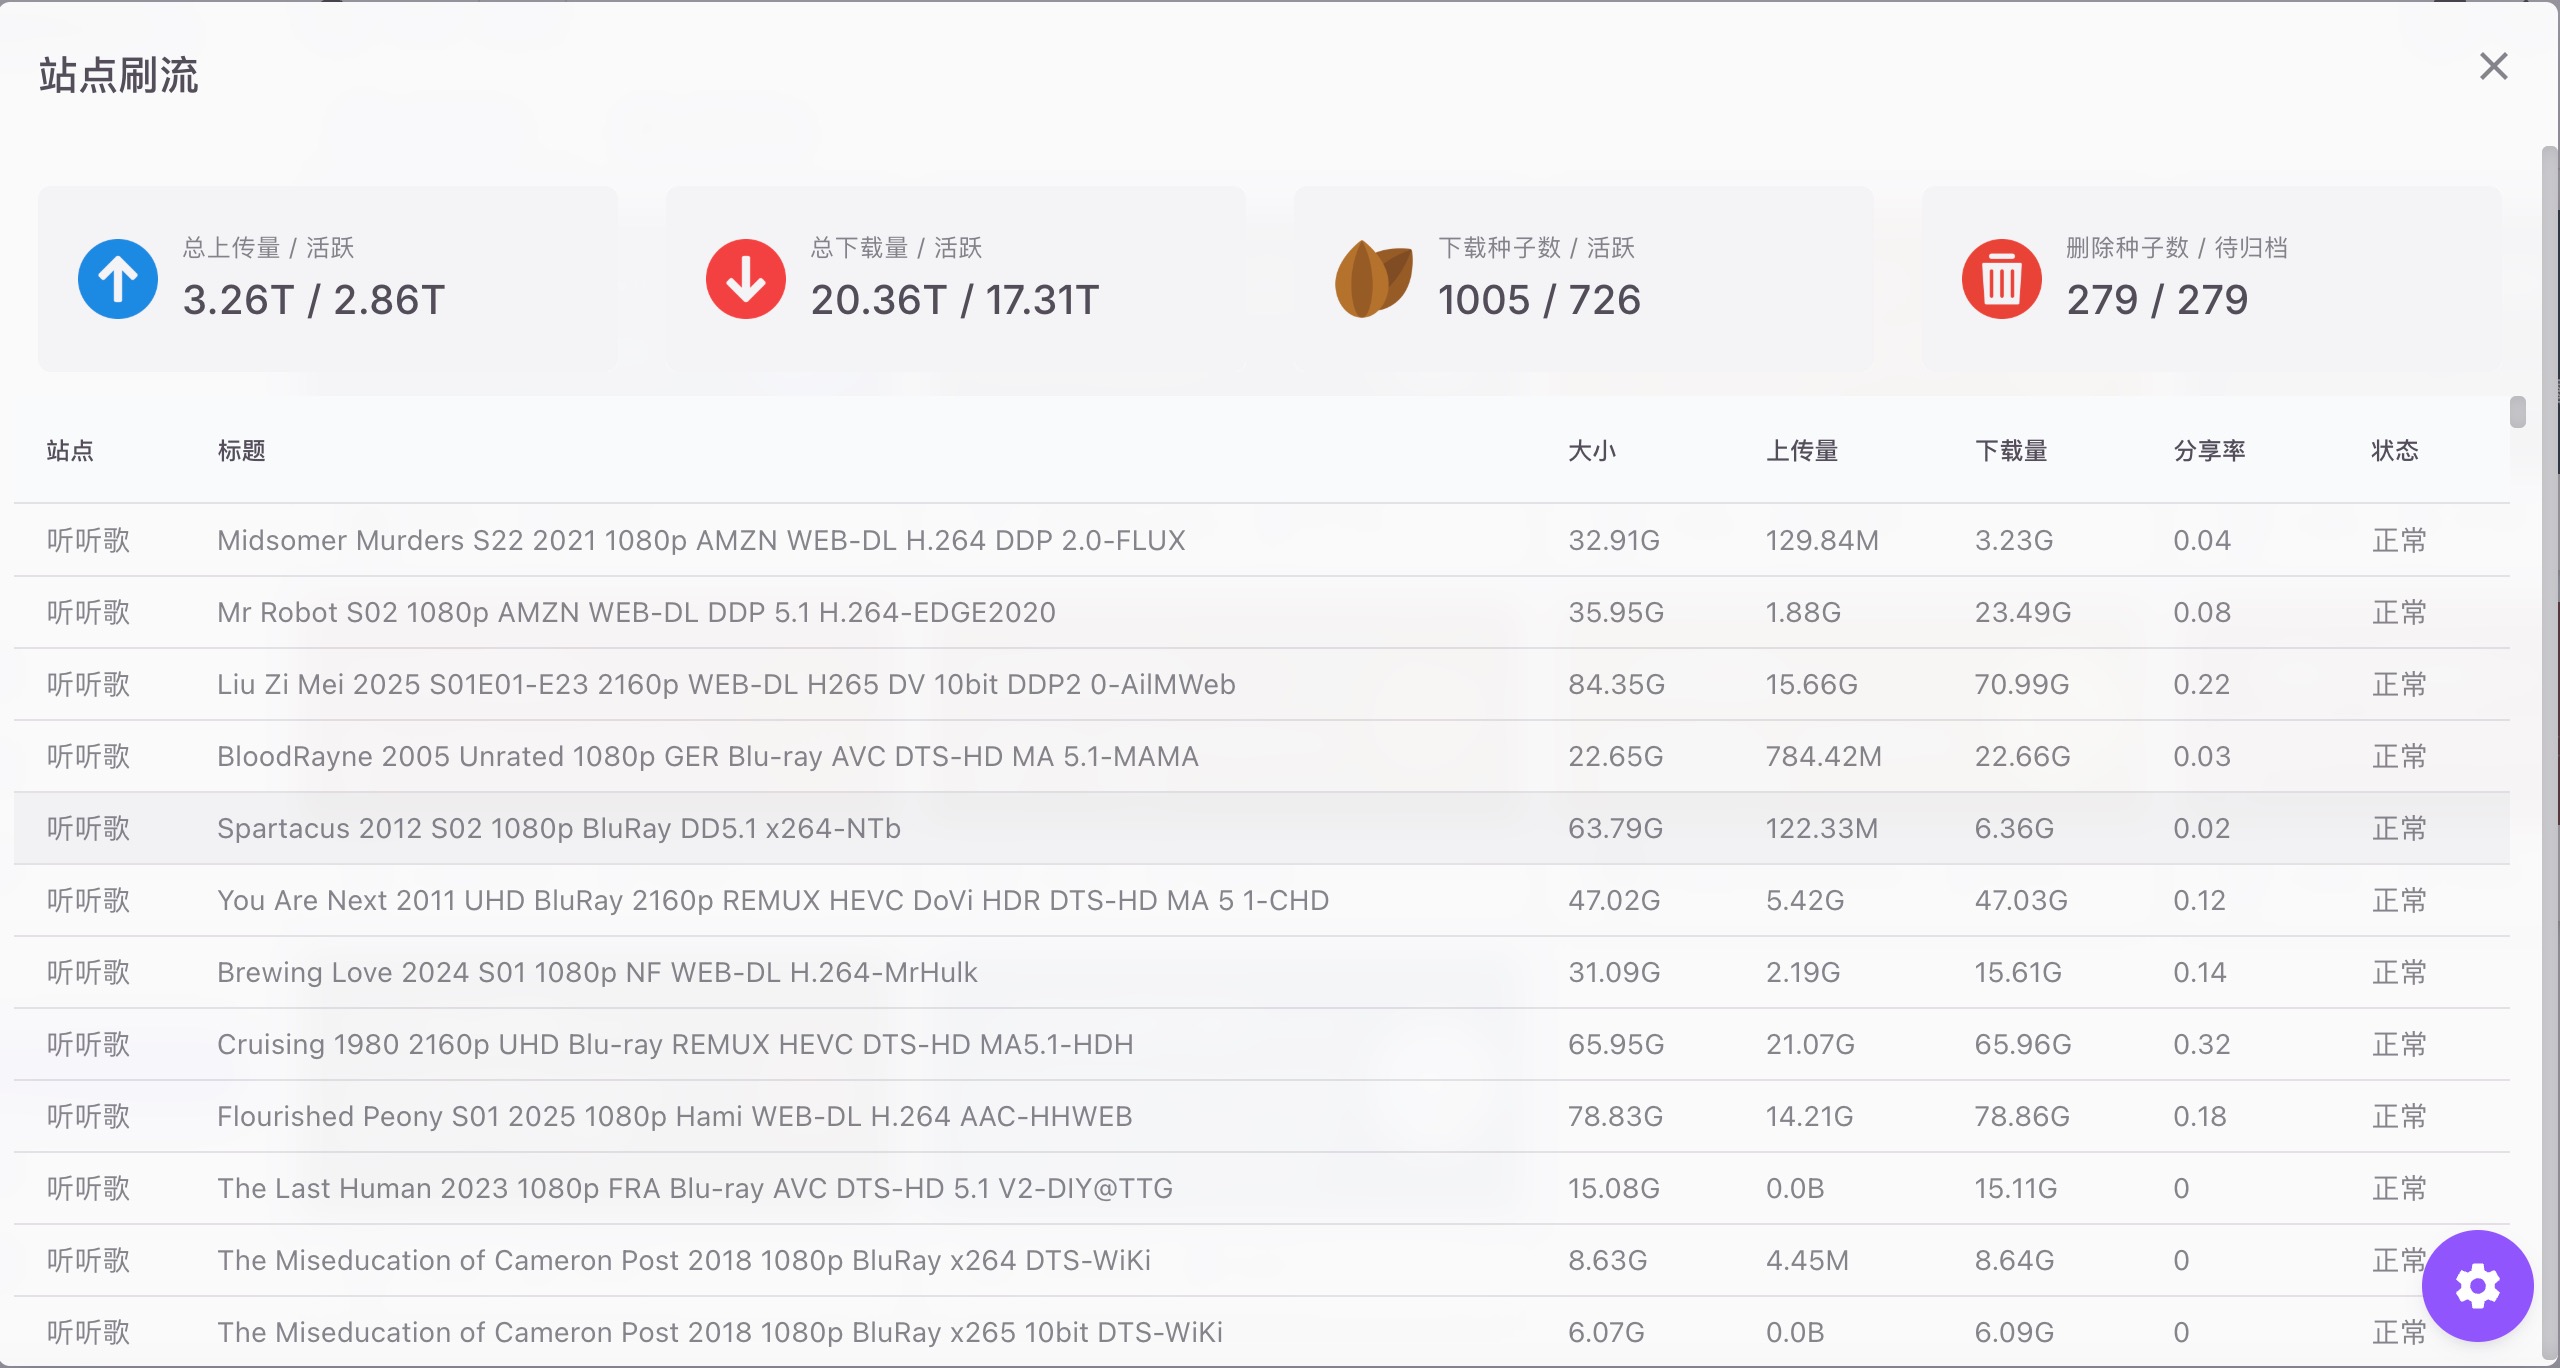Screen dimensions: 2560x1368
Task: Click the deleted count 279 / 279
Action: (2157, 300)
